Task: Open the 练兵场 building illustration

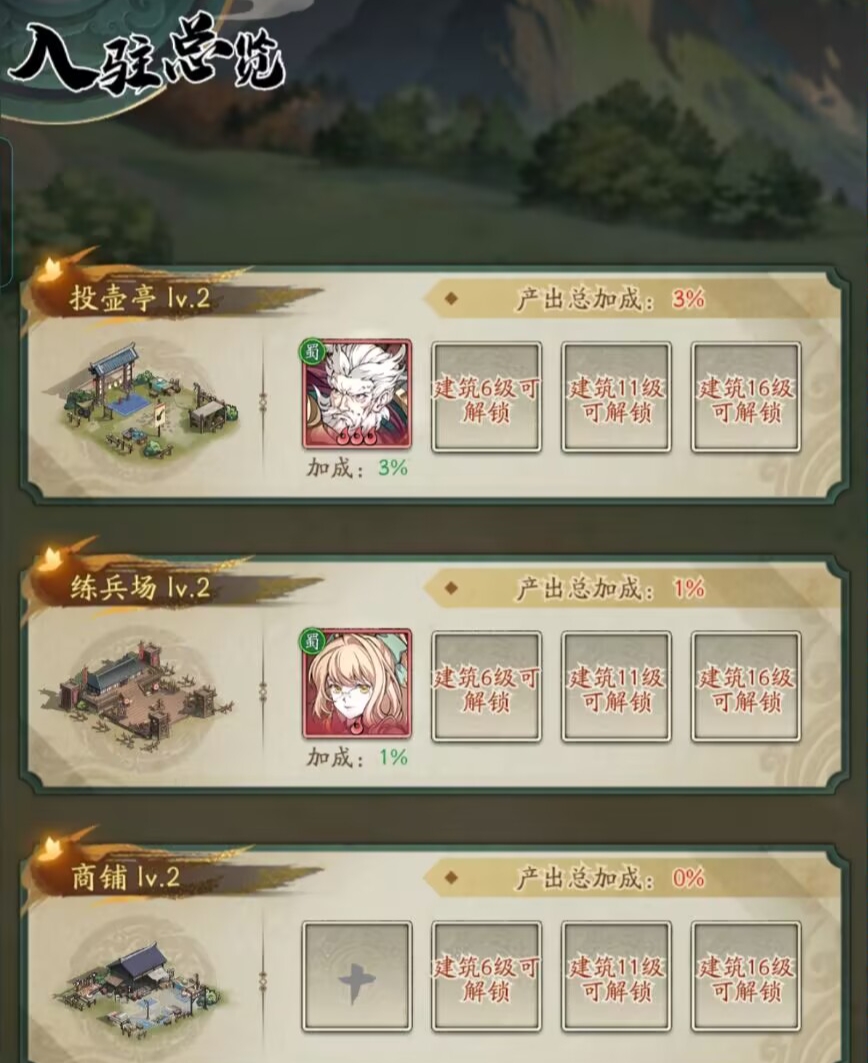Action: [x=141, y=691]
